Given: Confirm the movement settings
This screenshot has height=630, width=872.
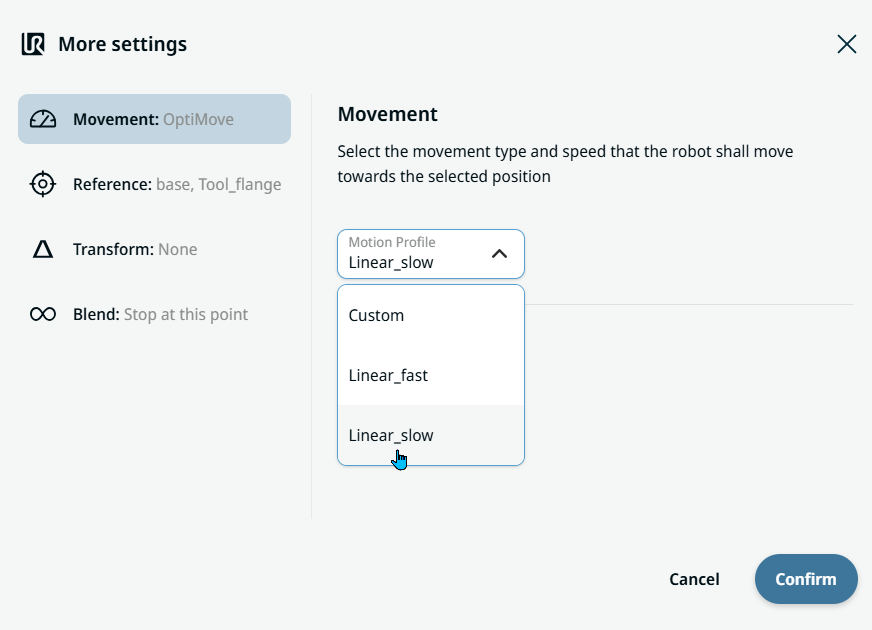Looking at the screenshot, I should [x=806, y=579].
